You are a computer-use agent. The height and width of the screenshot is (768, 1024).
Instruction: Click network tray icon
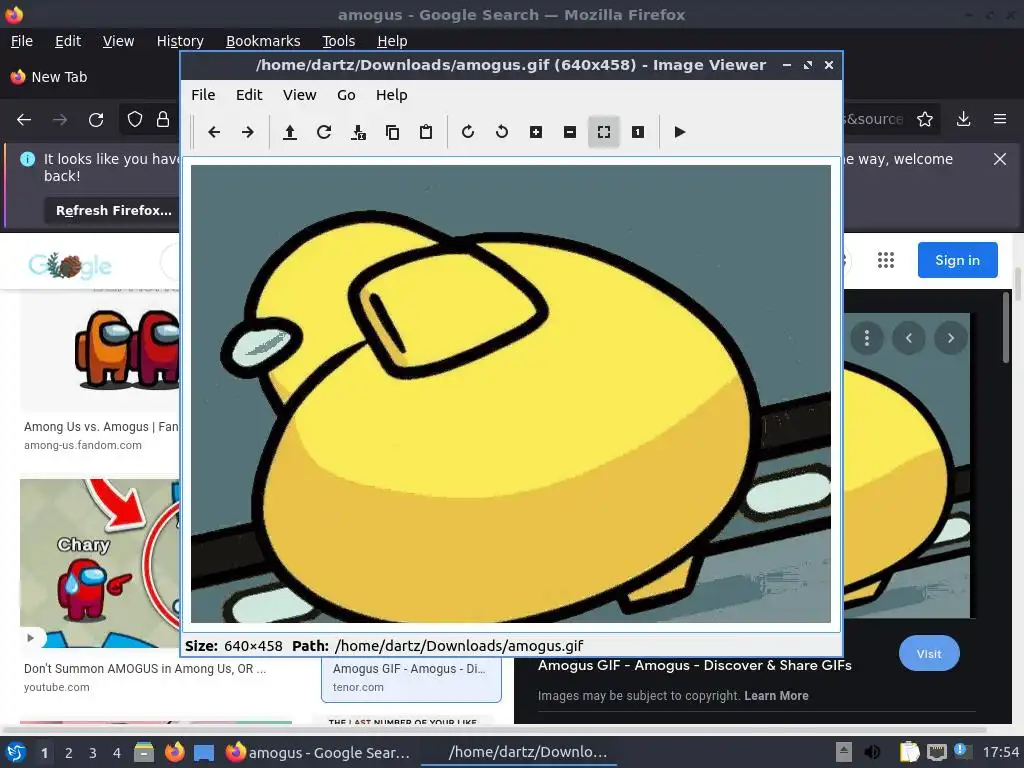tap(936, 752)
